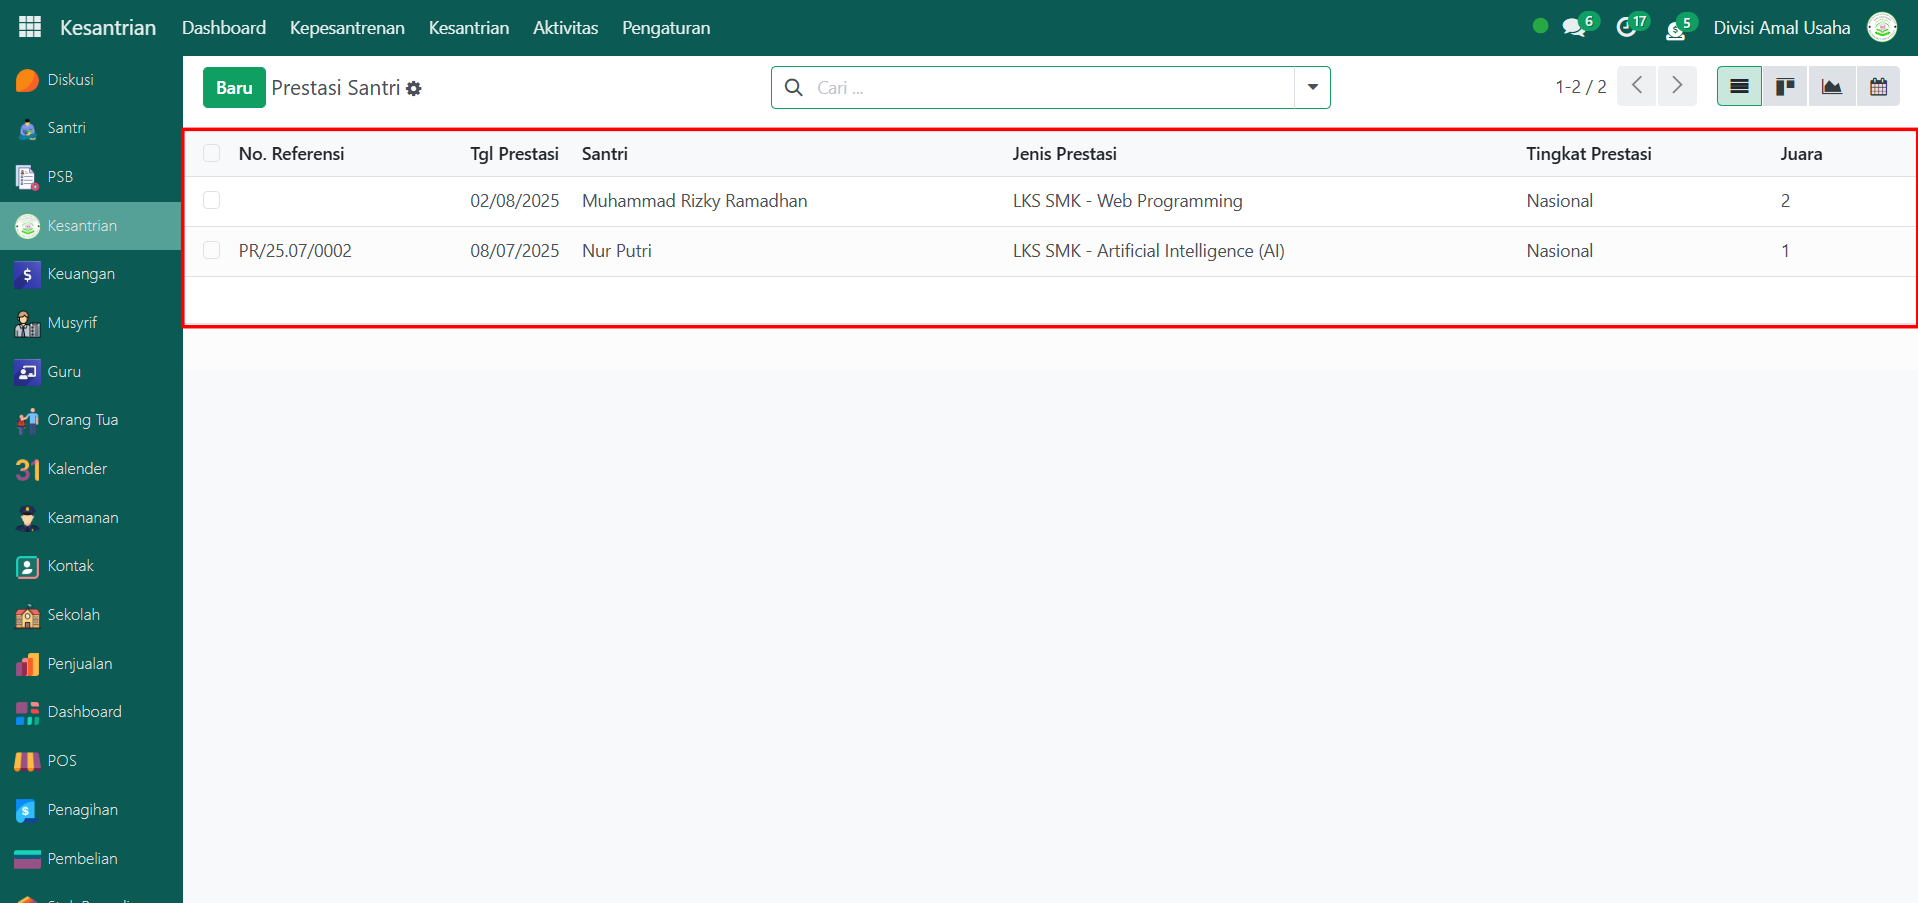Open the apps grid home menu

tap(30, 27)
